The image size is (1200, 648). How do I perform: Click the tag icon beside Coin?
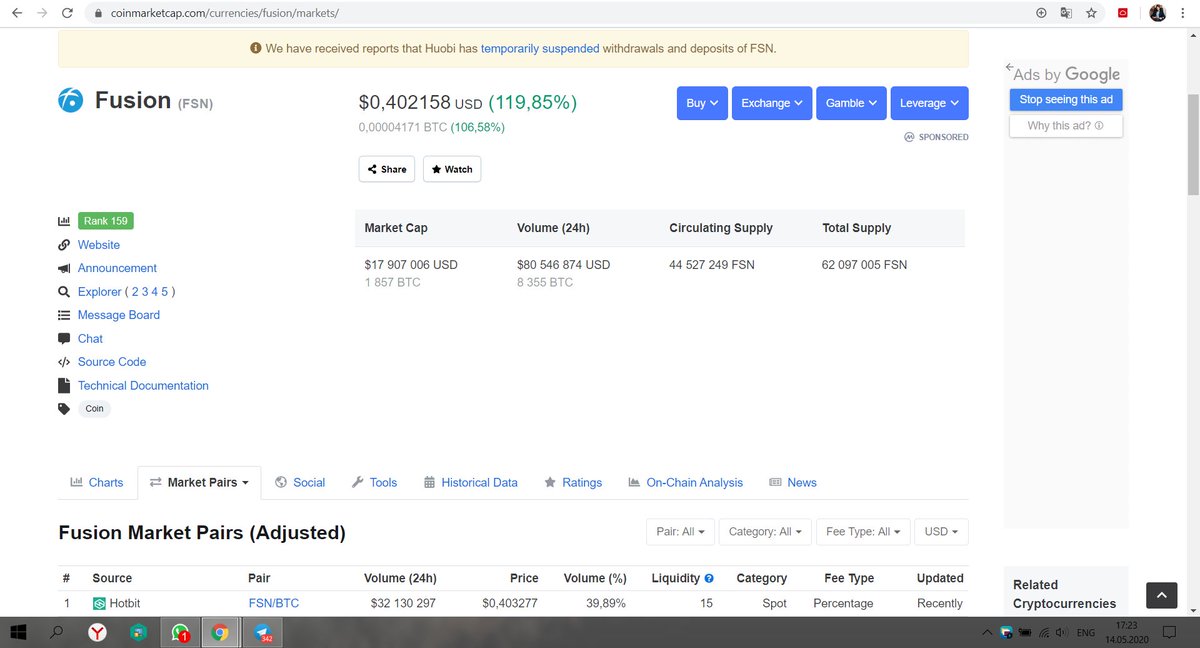tap(64, 409)
